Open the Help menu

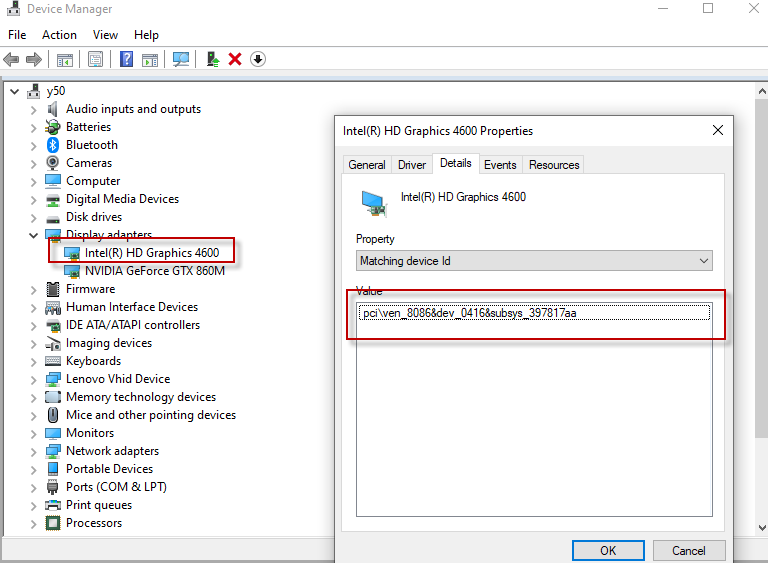click(x=146, y=35)
